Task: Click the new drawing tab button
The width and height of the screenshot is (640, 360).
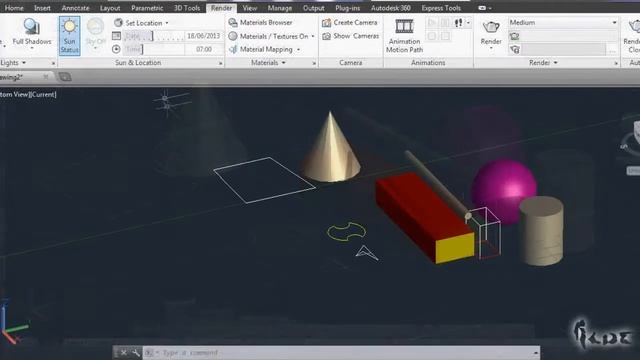Action: [64, 77]
